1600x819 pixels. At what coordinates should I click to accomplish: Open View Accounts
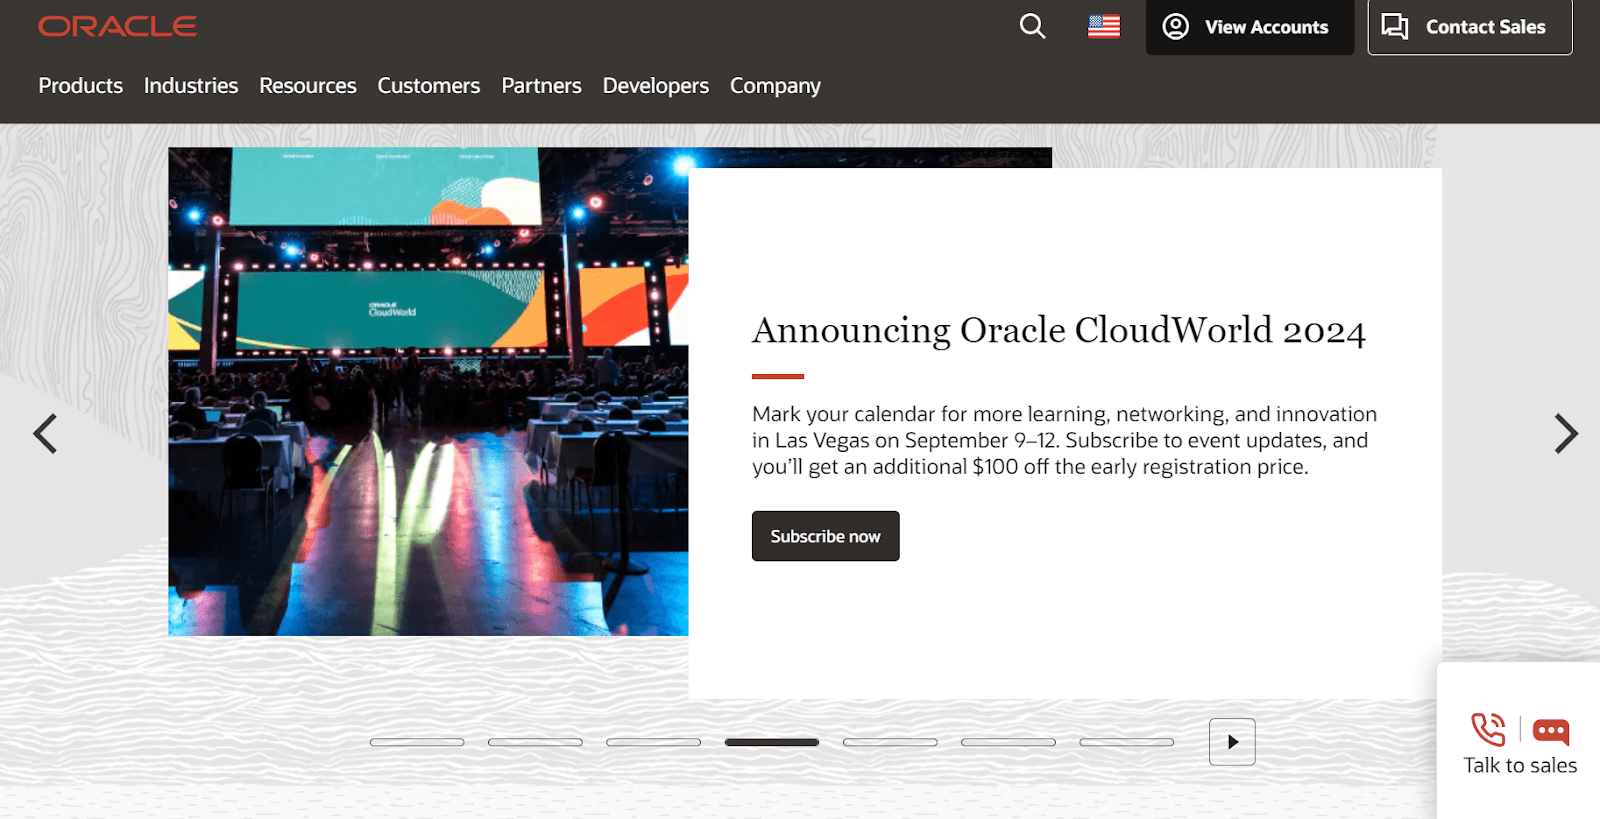tap(1249, 27)
